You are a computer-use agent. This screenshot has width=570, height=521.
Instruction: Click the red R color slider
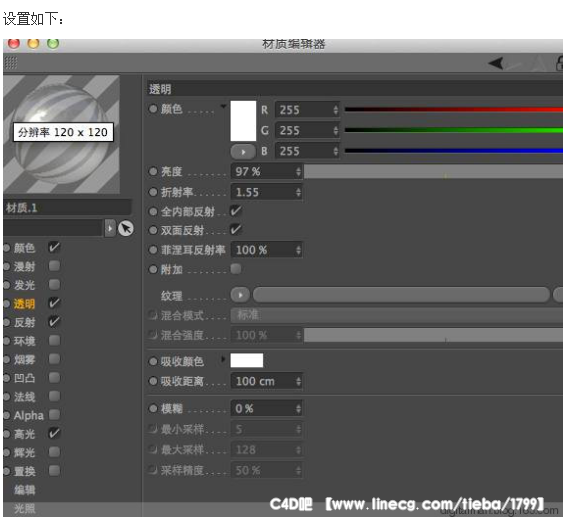click(x=454, y=109)
